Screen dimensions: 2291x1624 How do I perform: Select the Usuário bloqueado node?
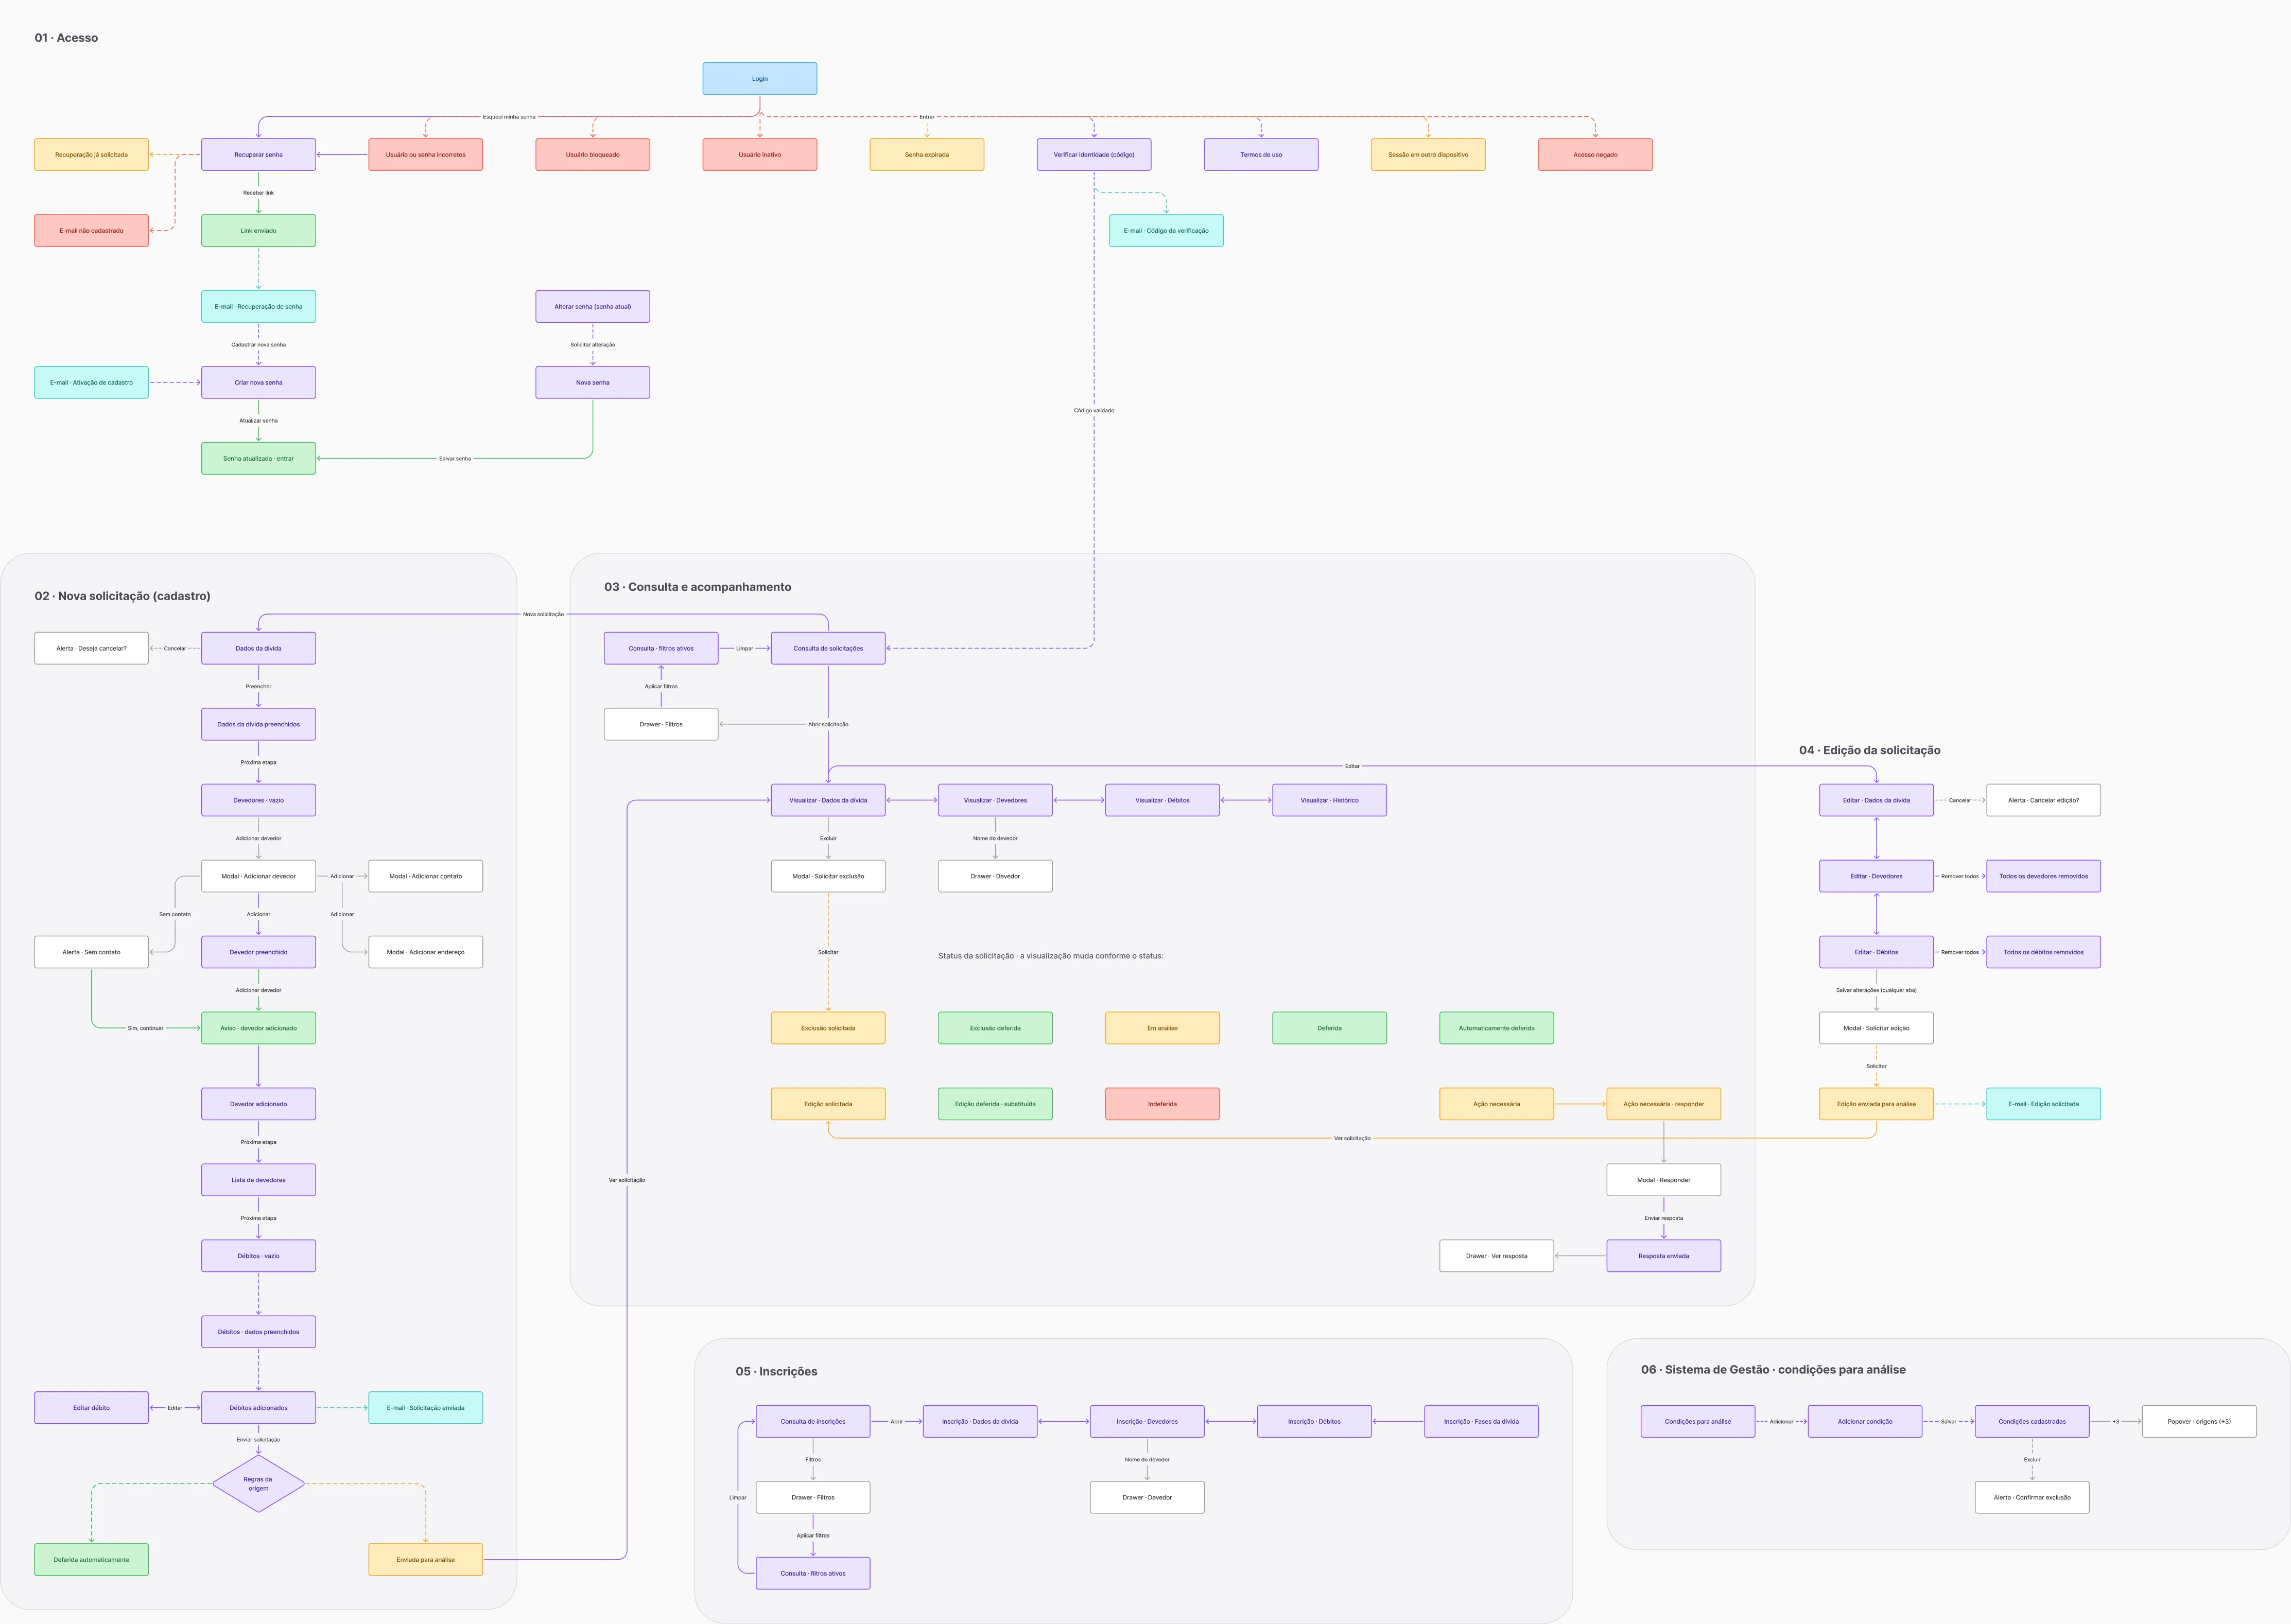coord(592,155)
